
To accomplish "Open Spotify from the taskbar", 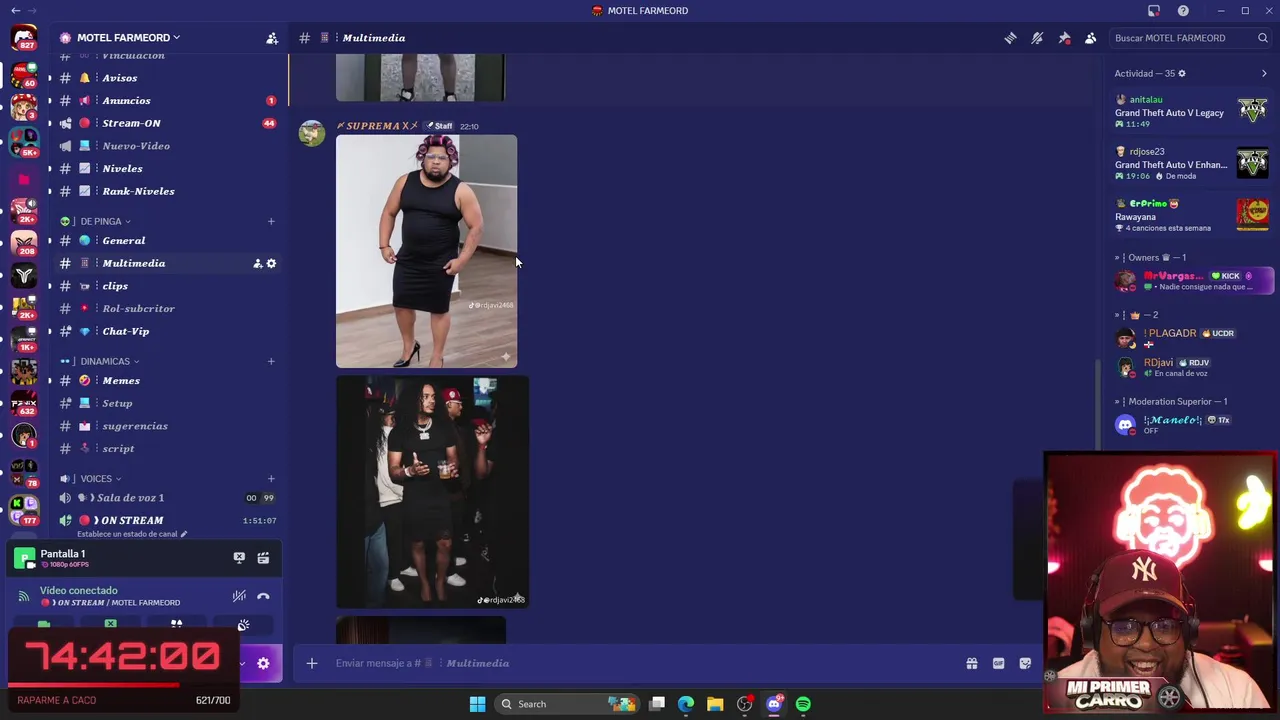I will (x=803, y=704).
